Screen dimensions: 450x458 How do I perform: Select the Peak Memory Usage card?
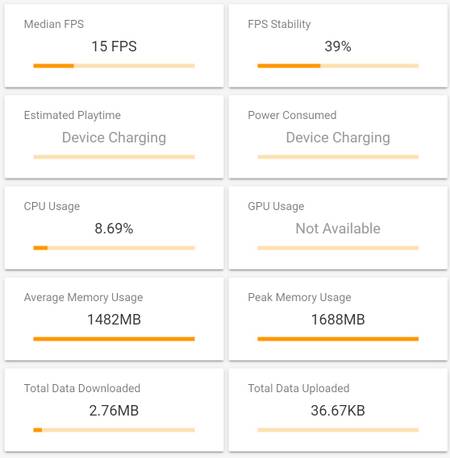tap(338, 319)
